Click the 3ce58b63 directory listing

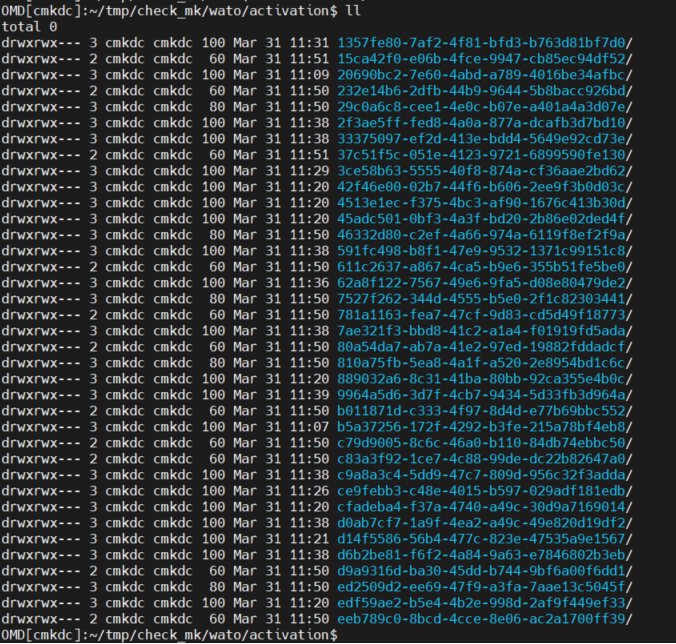pyautogui.click(x=484, y=170)
